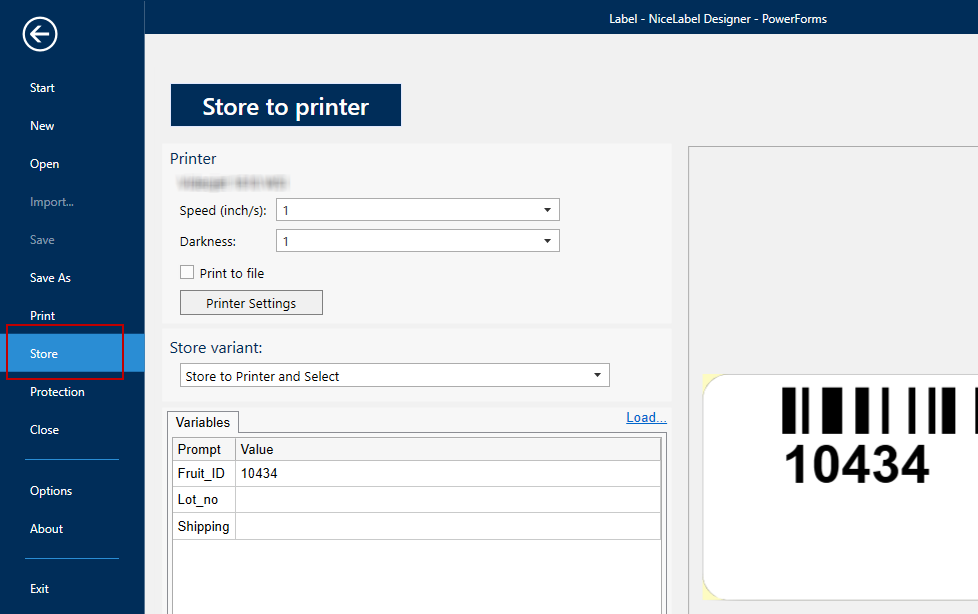The image size is (978, 614).
Task: Select the Shipping prompt row
Action: point(204,526)
